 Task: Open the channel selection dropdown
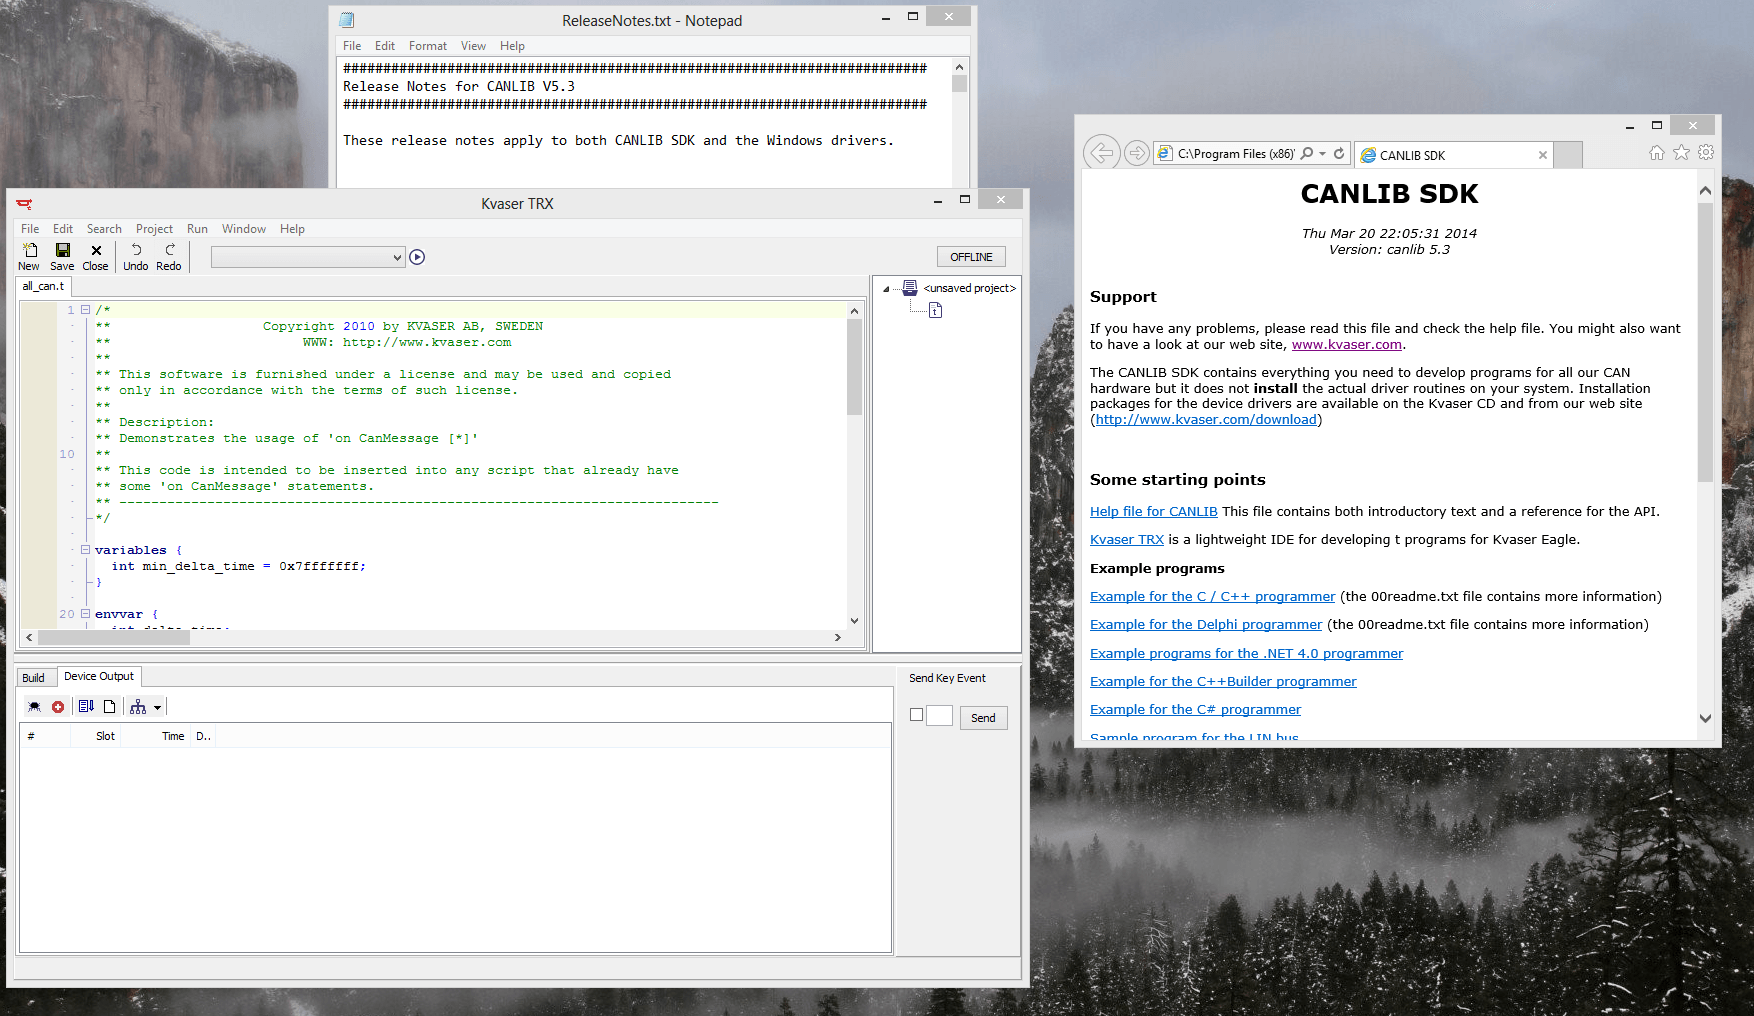pos(398,257)
